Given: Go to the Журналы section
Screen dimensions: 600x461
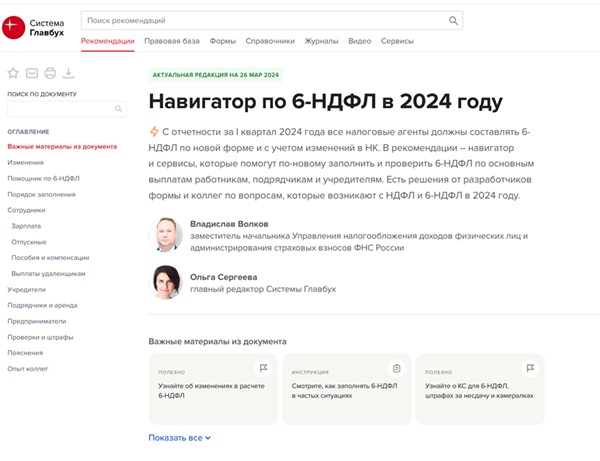Looking at the screenshot, I should coord(321,41).
